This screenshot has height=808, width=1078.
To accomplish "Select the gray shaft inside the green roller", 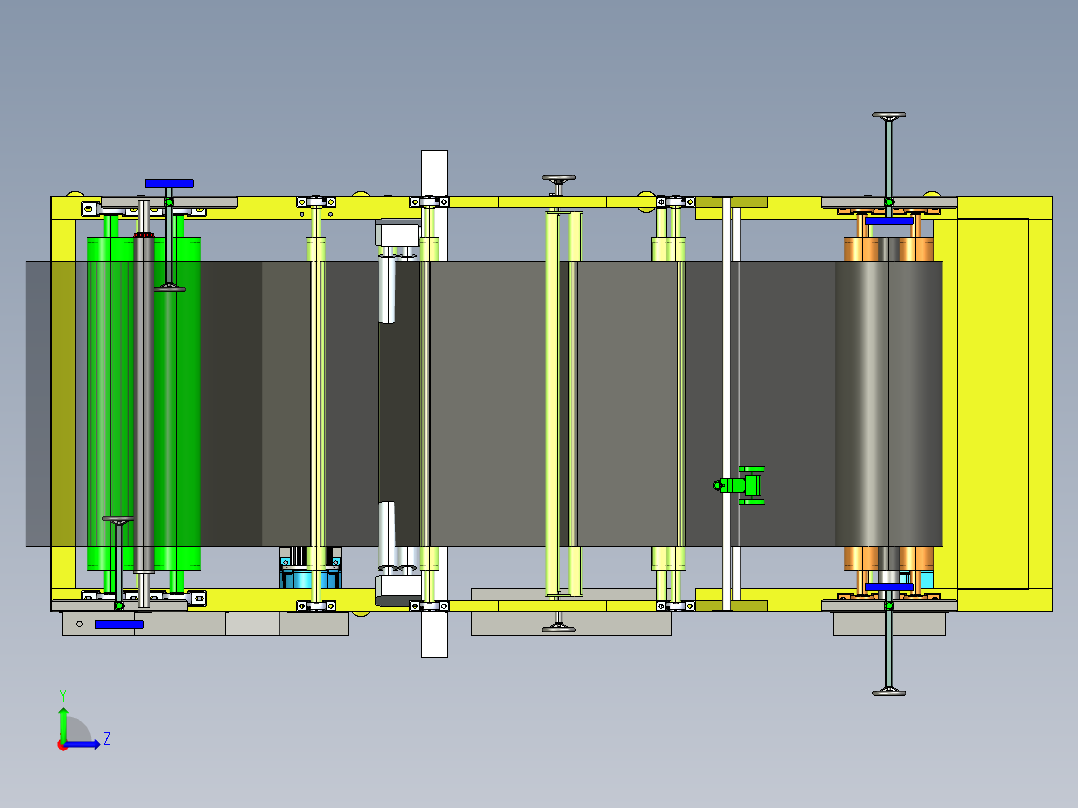I will click(144, 403).
